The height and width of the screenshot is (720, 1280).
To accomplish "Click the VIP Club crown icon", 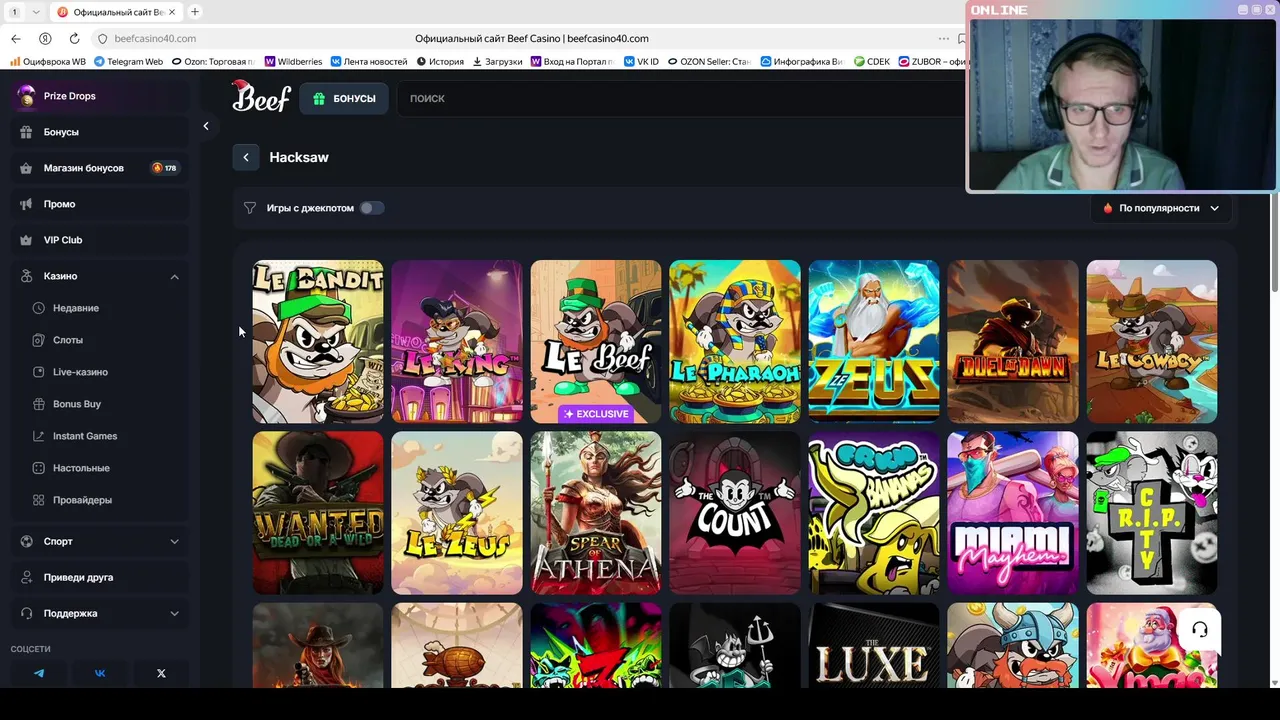I will [x=26, y=240].
